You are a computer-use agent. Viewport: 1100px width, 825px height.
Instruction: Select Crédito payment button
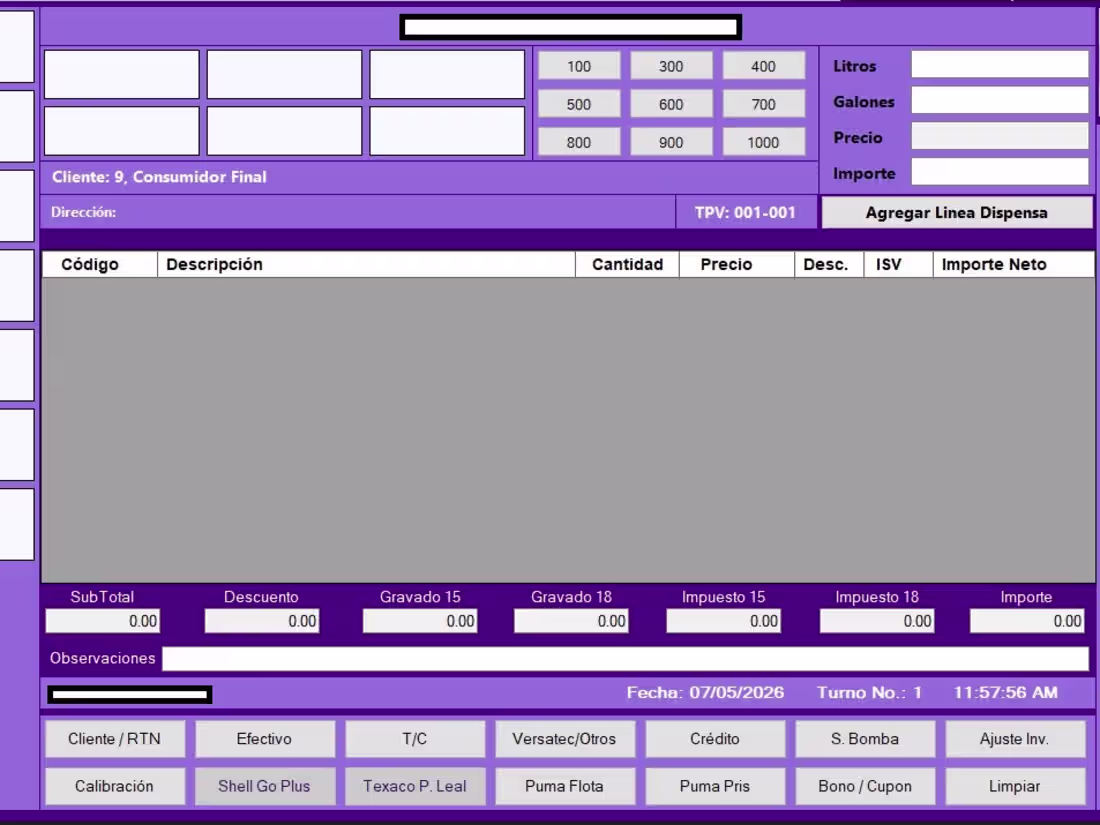point(715,739)
